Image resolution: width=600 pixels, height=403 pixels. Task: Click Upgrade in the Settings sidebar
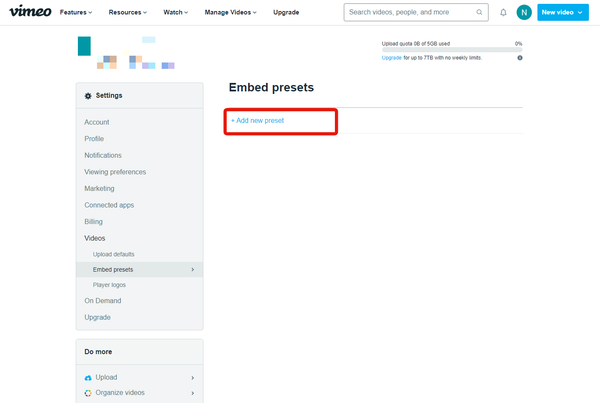pyautogui.click(x=98, y=317)
